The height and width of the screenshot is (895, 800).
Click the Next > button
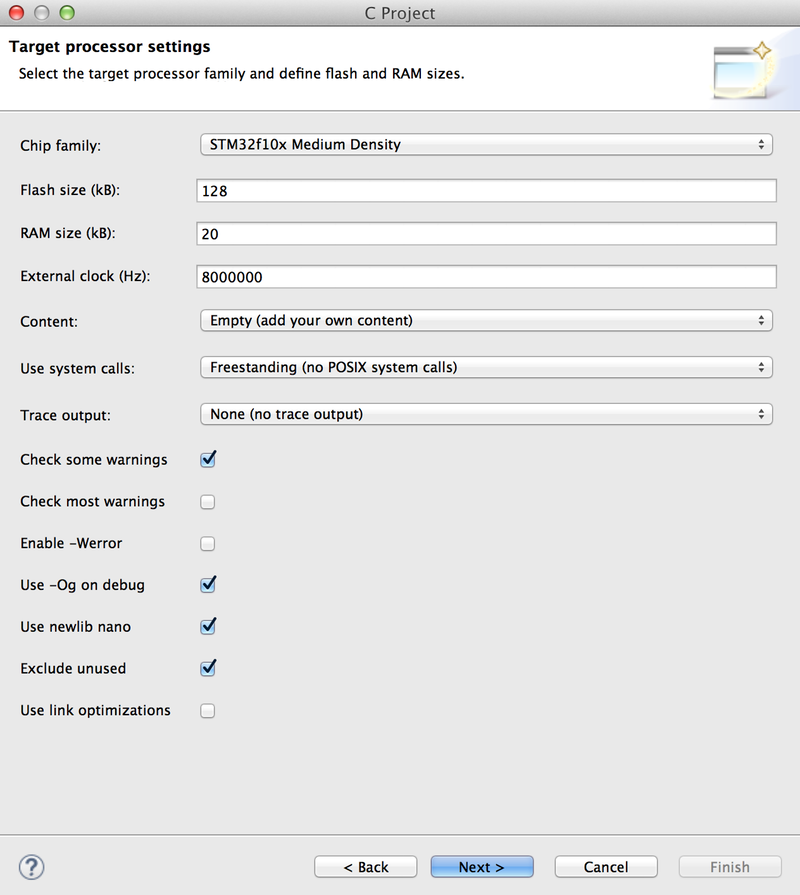(x=482, y=867)
